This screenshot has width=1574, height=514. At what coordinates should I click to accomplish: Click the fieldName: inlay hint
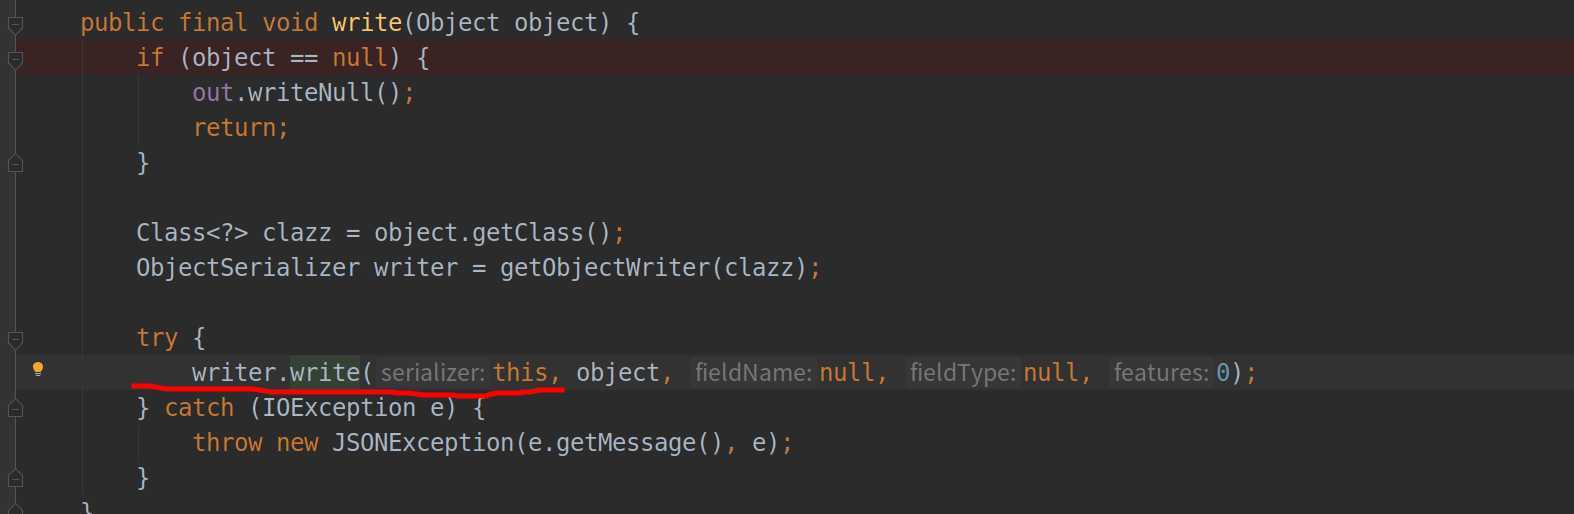click(x=753, y=373)
